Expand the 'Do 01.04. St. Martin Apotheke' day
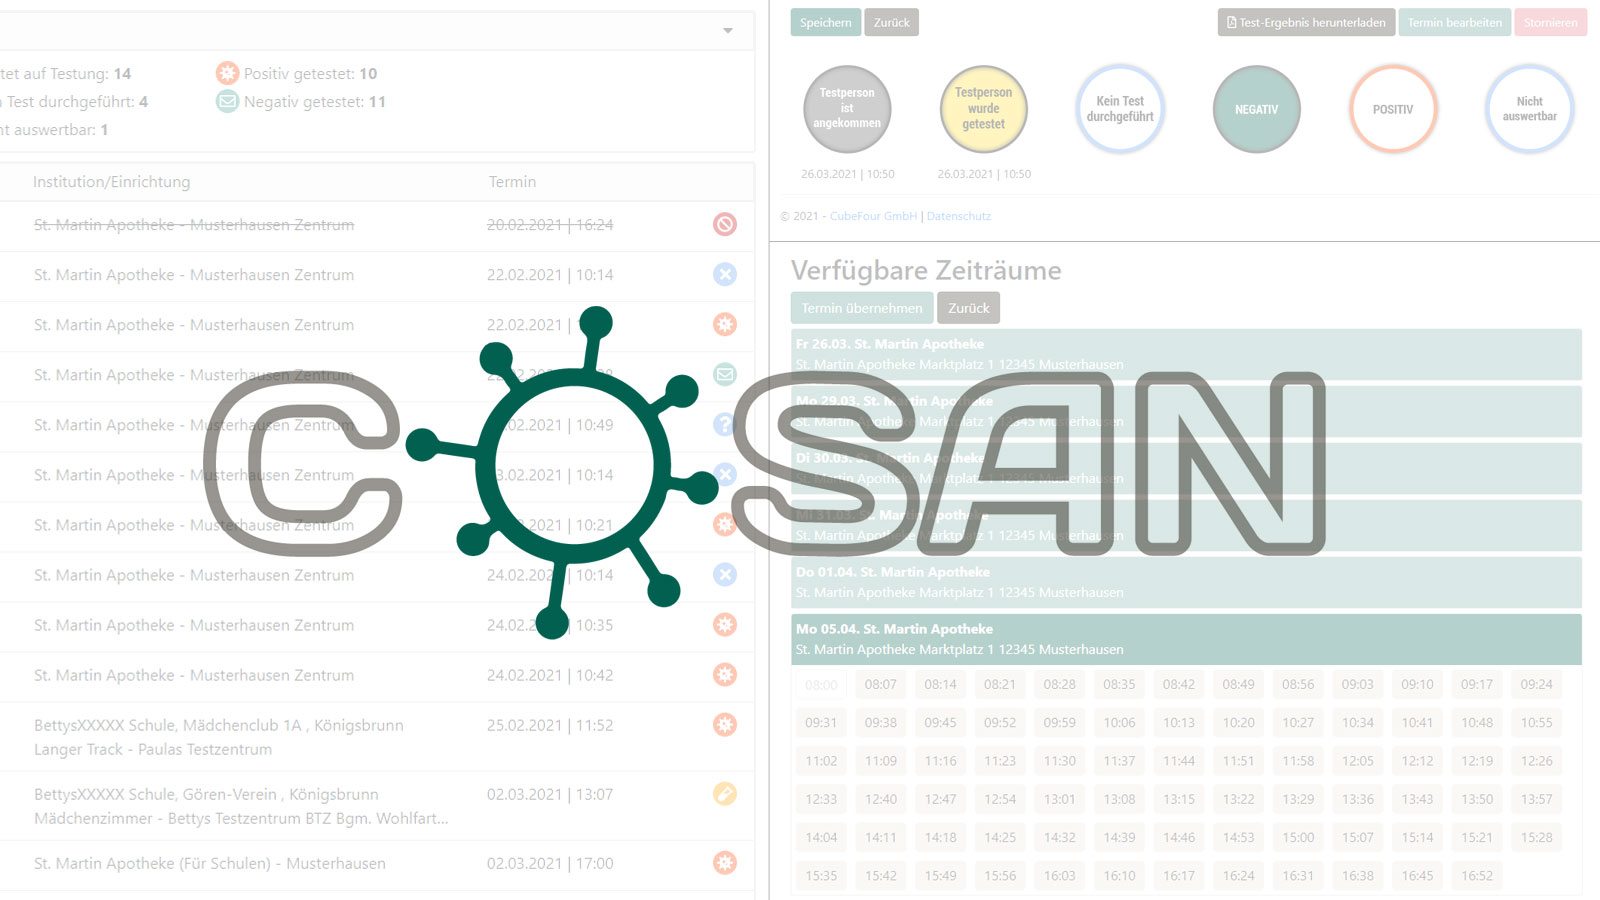The width and height of the screenshot is (1600, 900). coord(1186,582)
